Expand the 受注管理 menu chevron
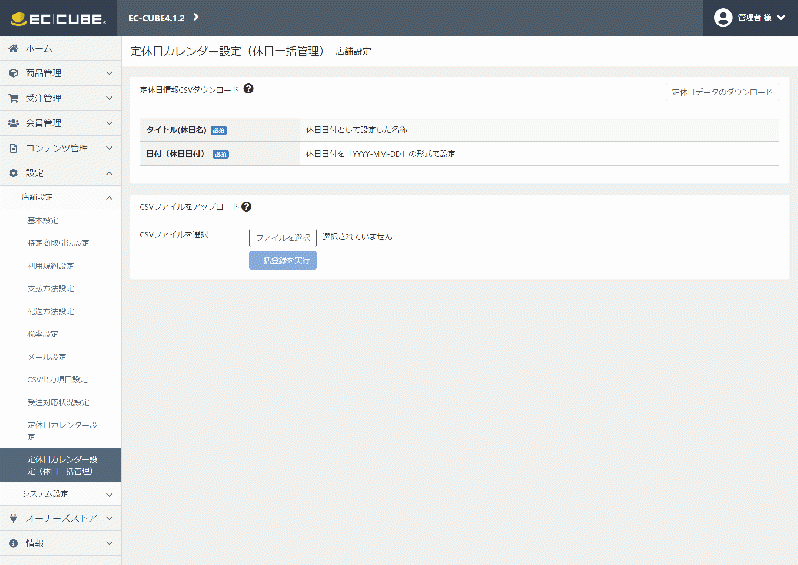Image resolution: width=798 pixels, height=565 pixels. pyautogui.click(x=109, y=98)
